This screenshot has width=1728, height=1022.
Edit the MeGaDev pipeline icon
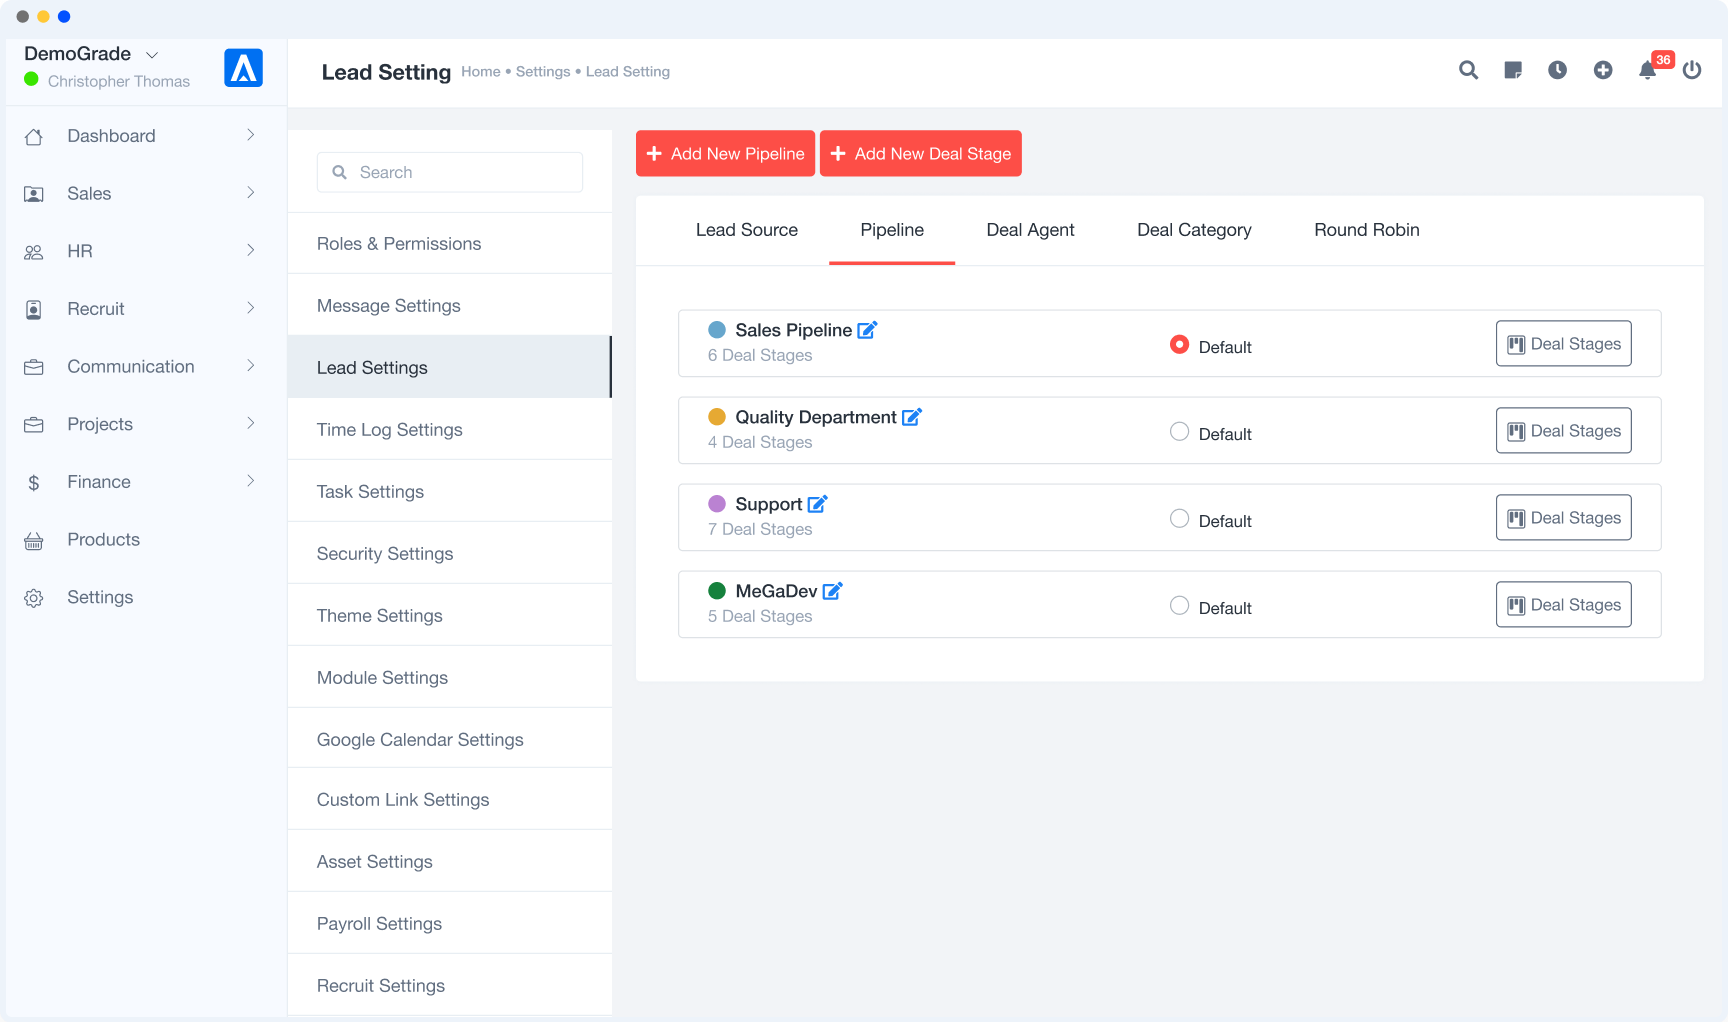pyautogui.click(x=832, y=591)
